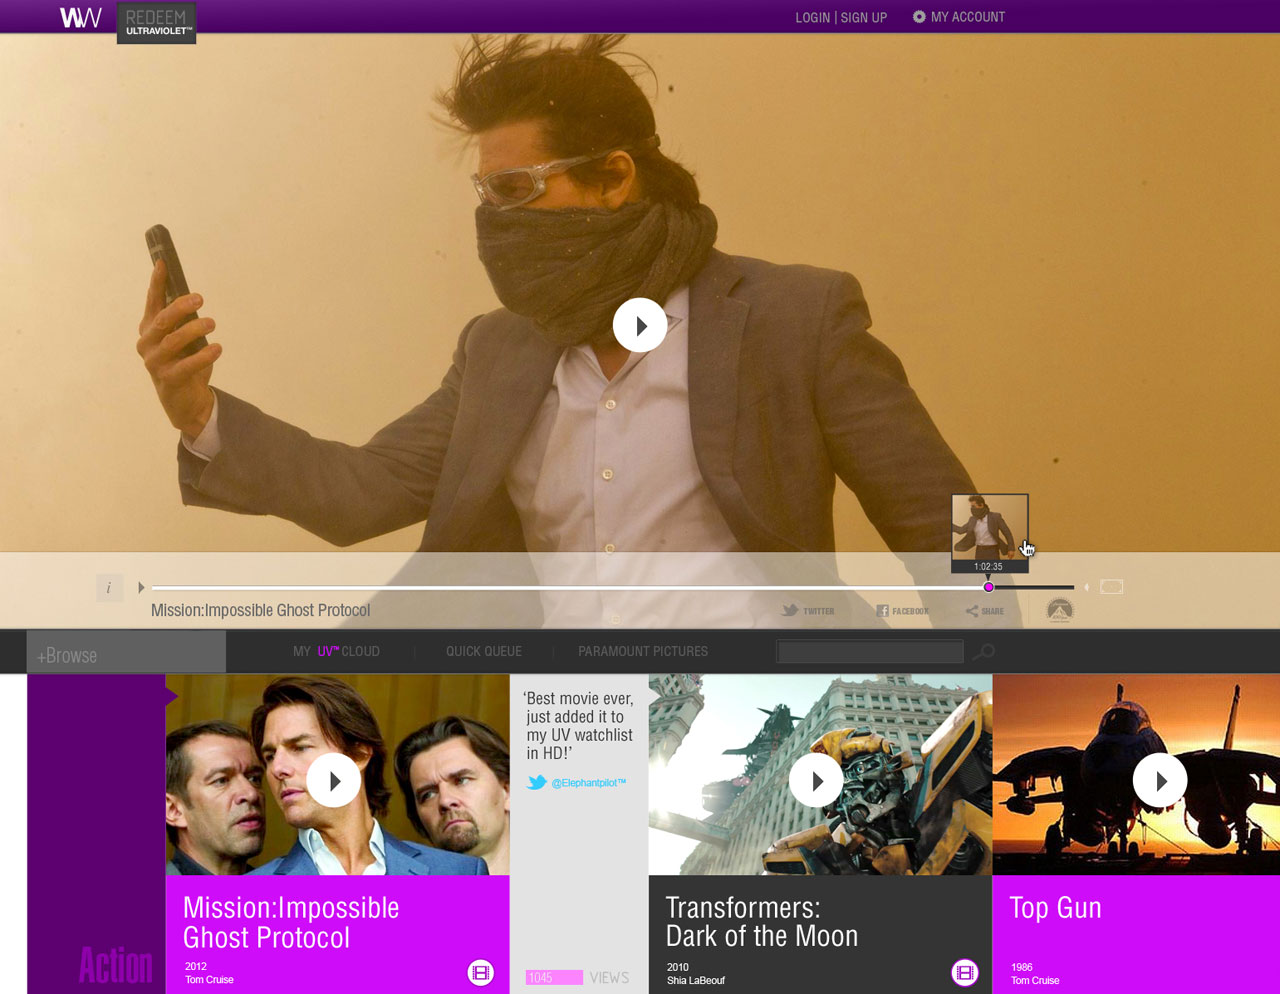Click the year 2012 on Ghost Protocol card

(x=196, y=967)
